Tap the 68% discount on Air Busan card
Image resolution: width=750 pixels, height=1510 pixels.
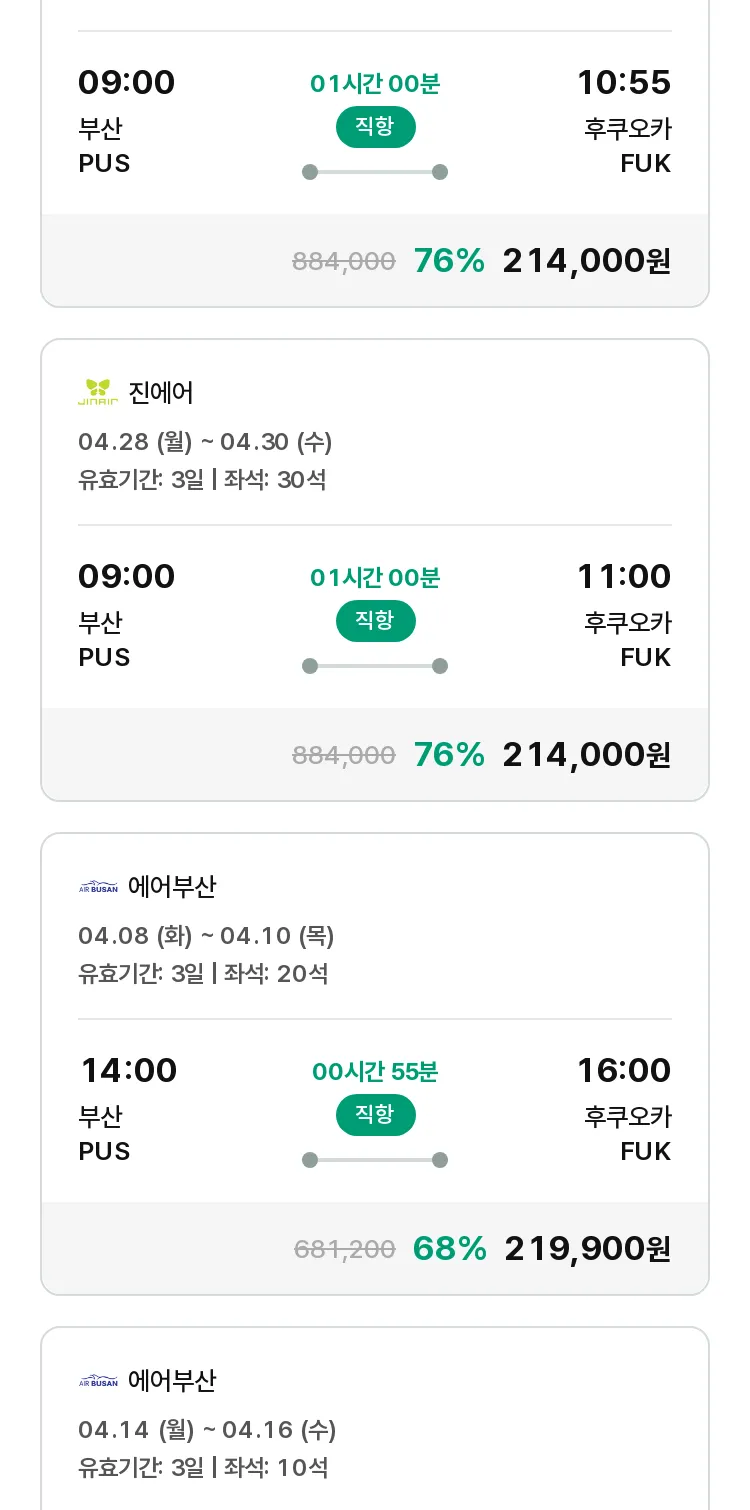point(449,1249)
